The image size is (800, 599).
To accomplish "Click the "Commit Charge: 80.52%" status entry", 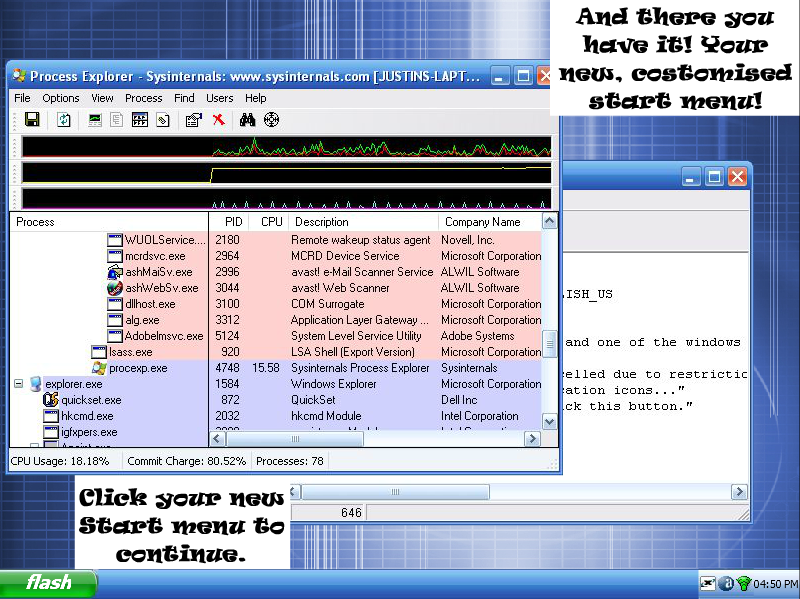I will [x=186, y=461].
